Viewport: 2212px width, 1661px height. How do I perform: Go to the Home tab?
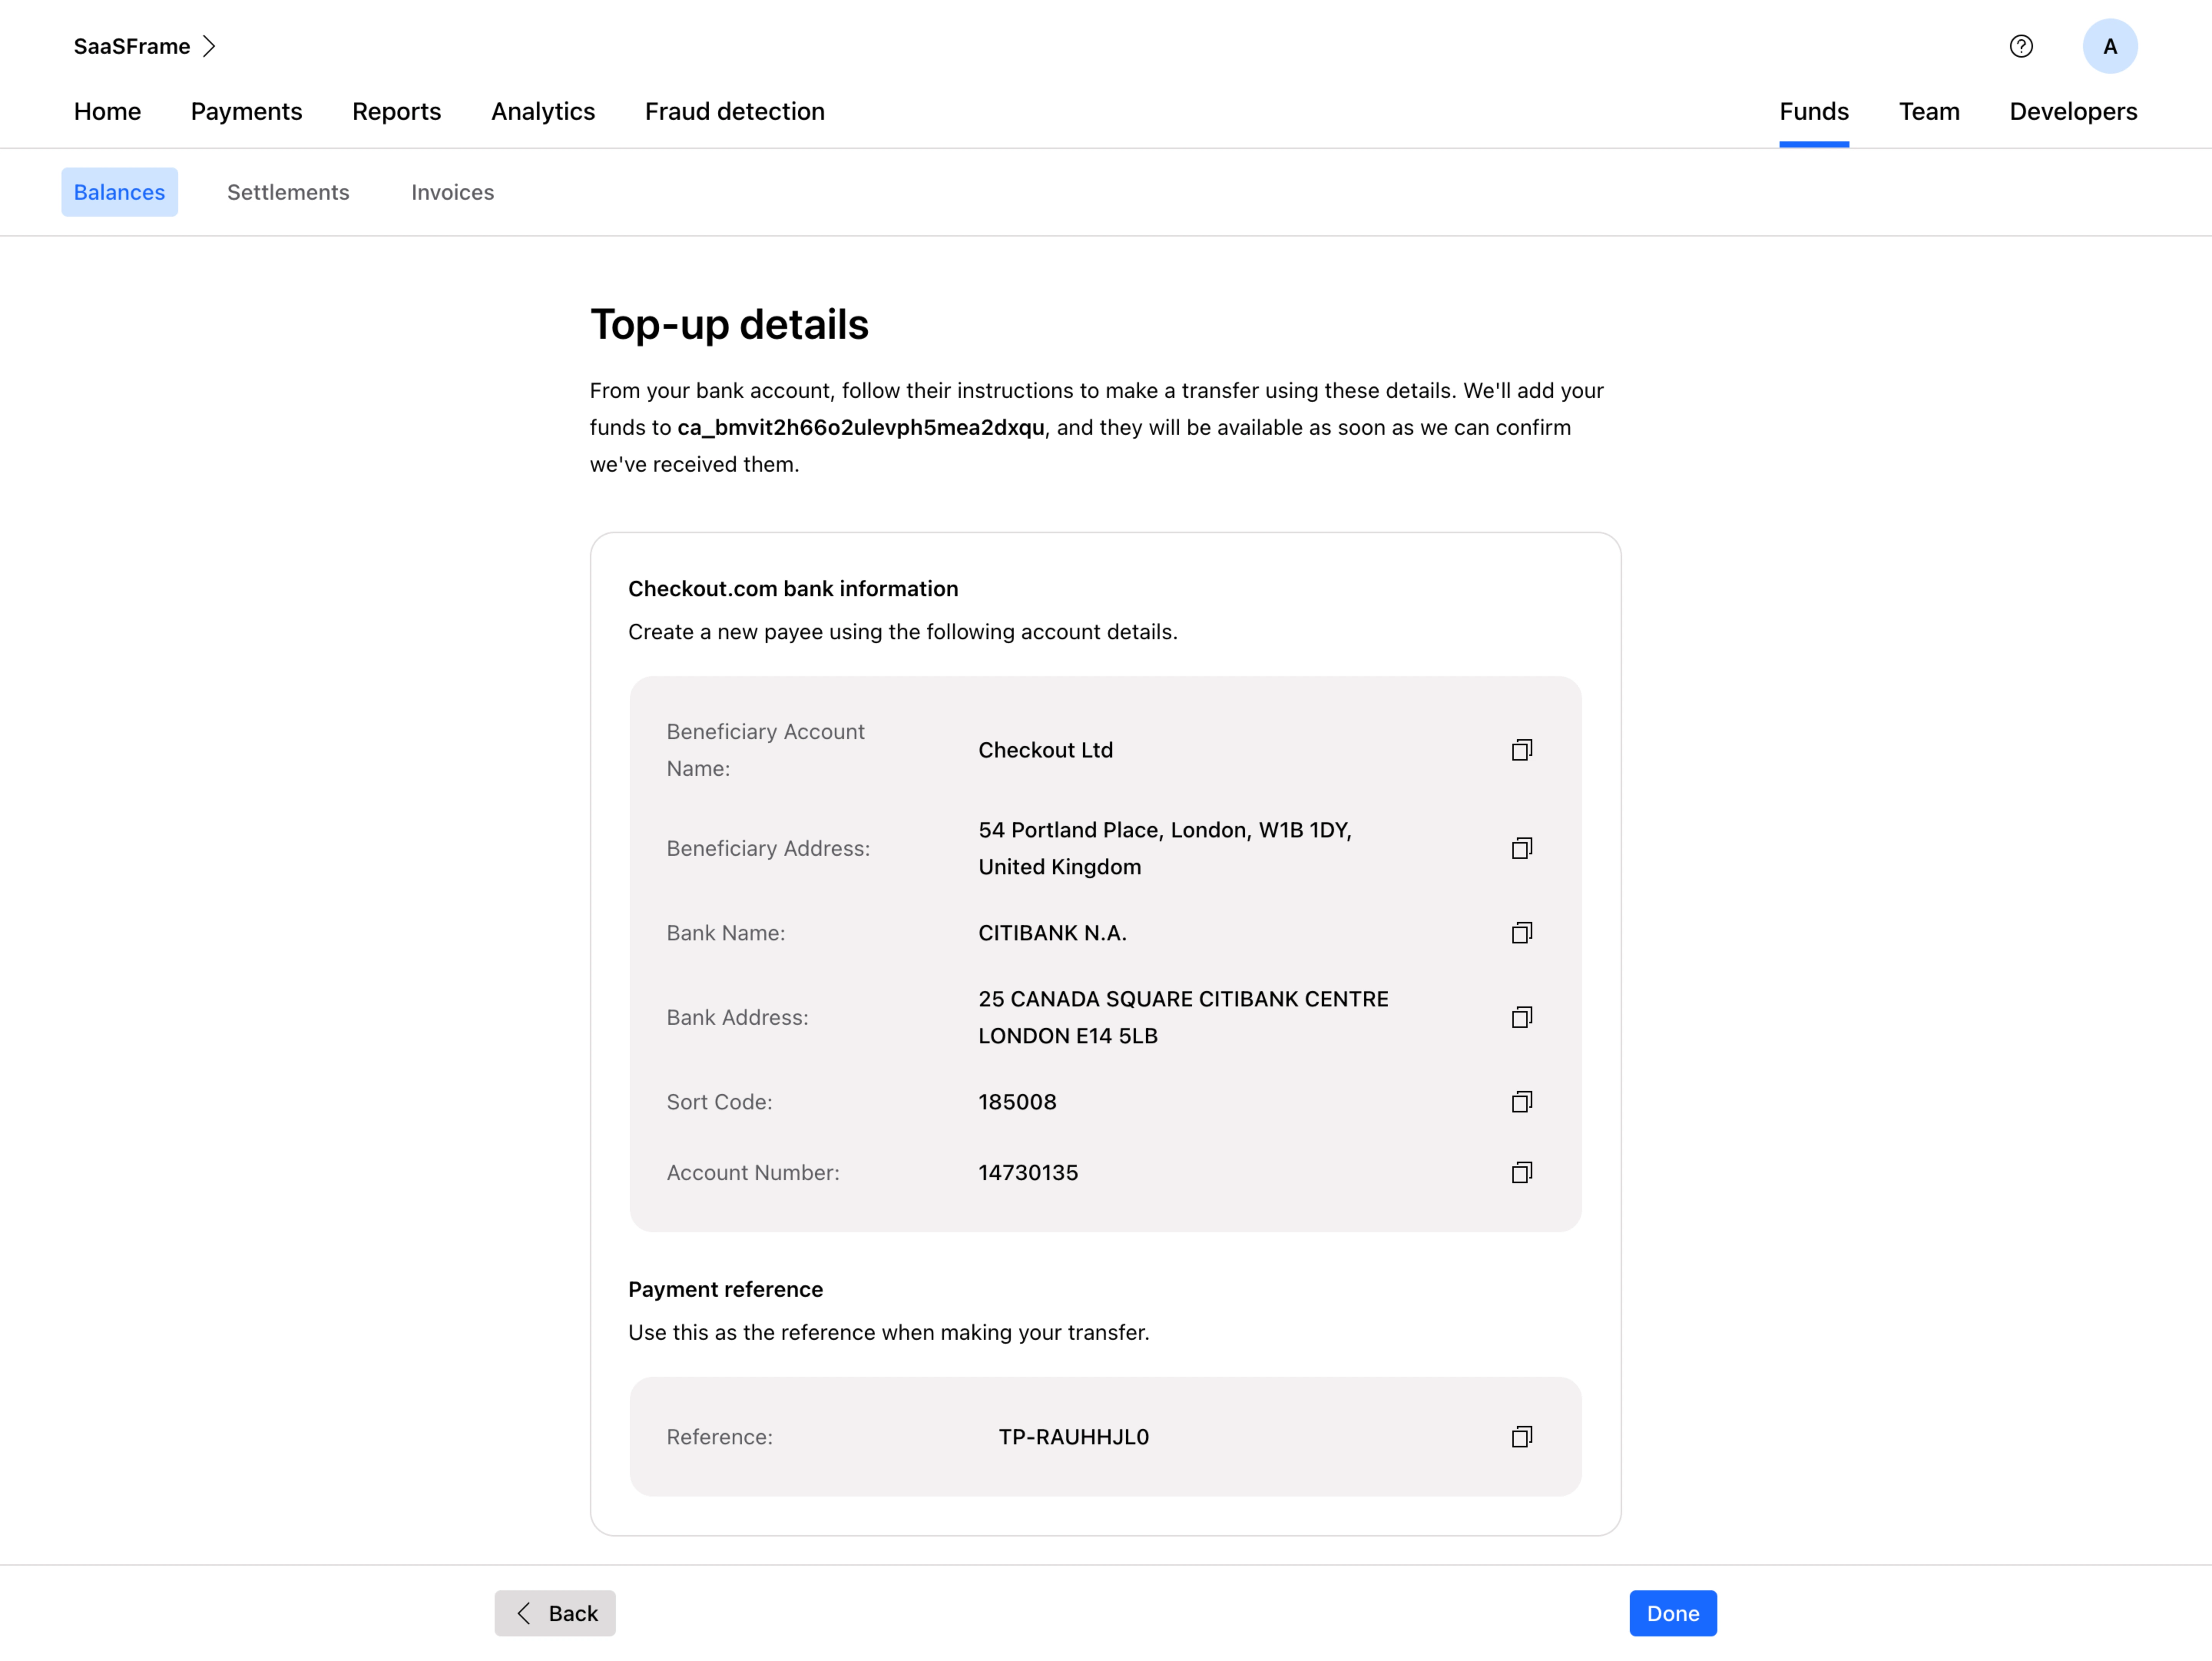point(107,111)
